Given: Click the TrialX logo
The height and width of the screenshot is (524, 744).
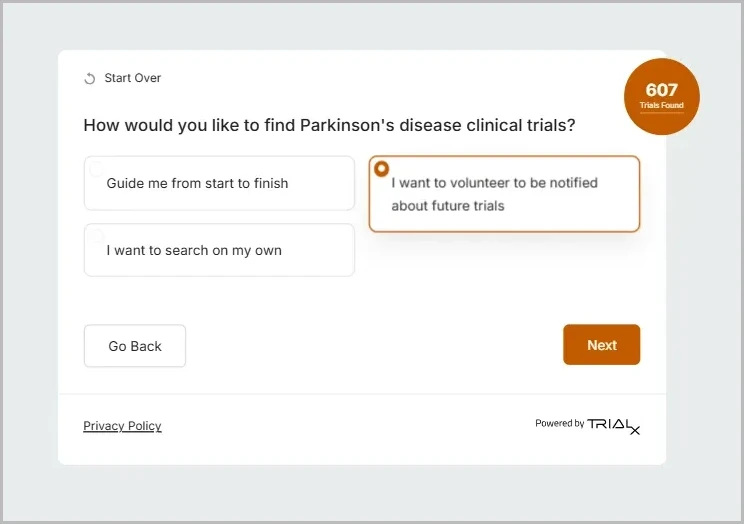Looking at the screenshot, I should point(613,425).
